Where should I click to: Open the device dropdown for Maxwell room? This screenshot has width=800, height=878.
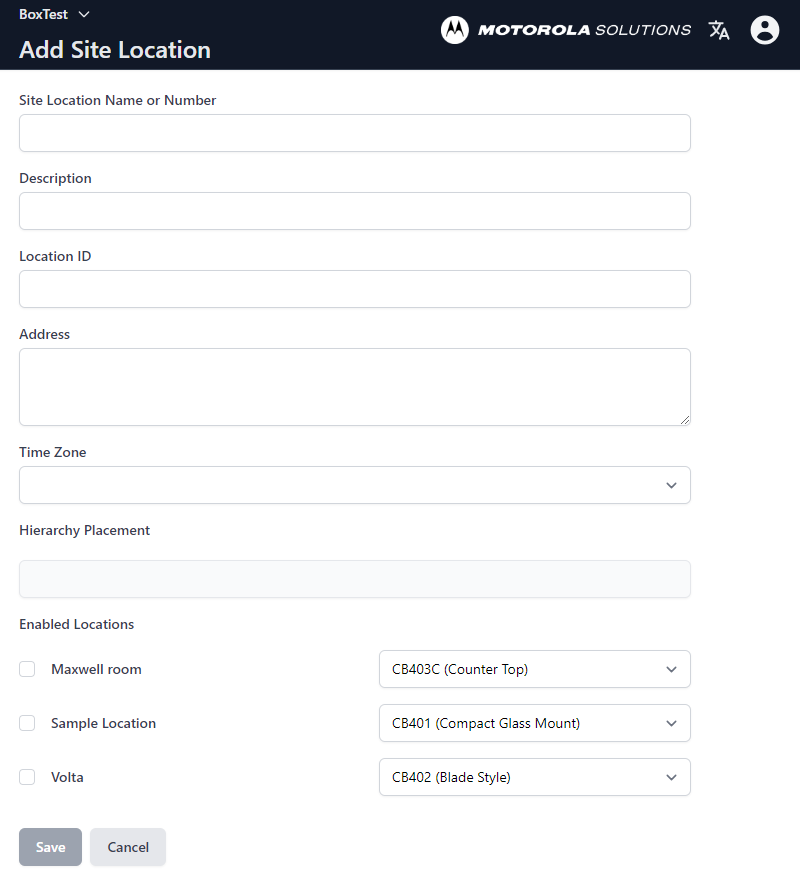(x=534, y=669)
